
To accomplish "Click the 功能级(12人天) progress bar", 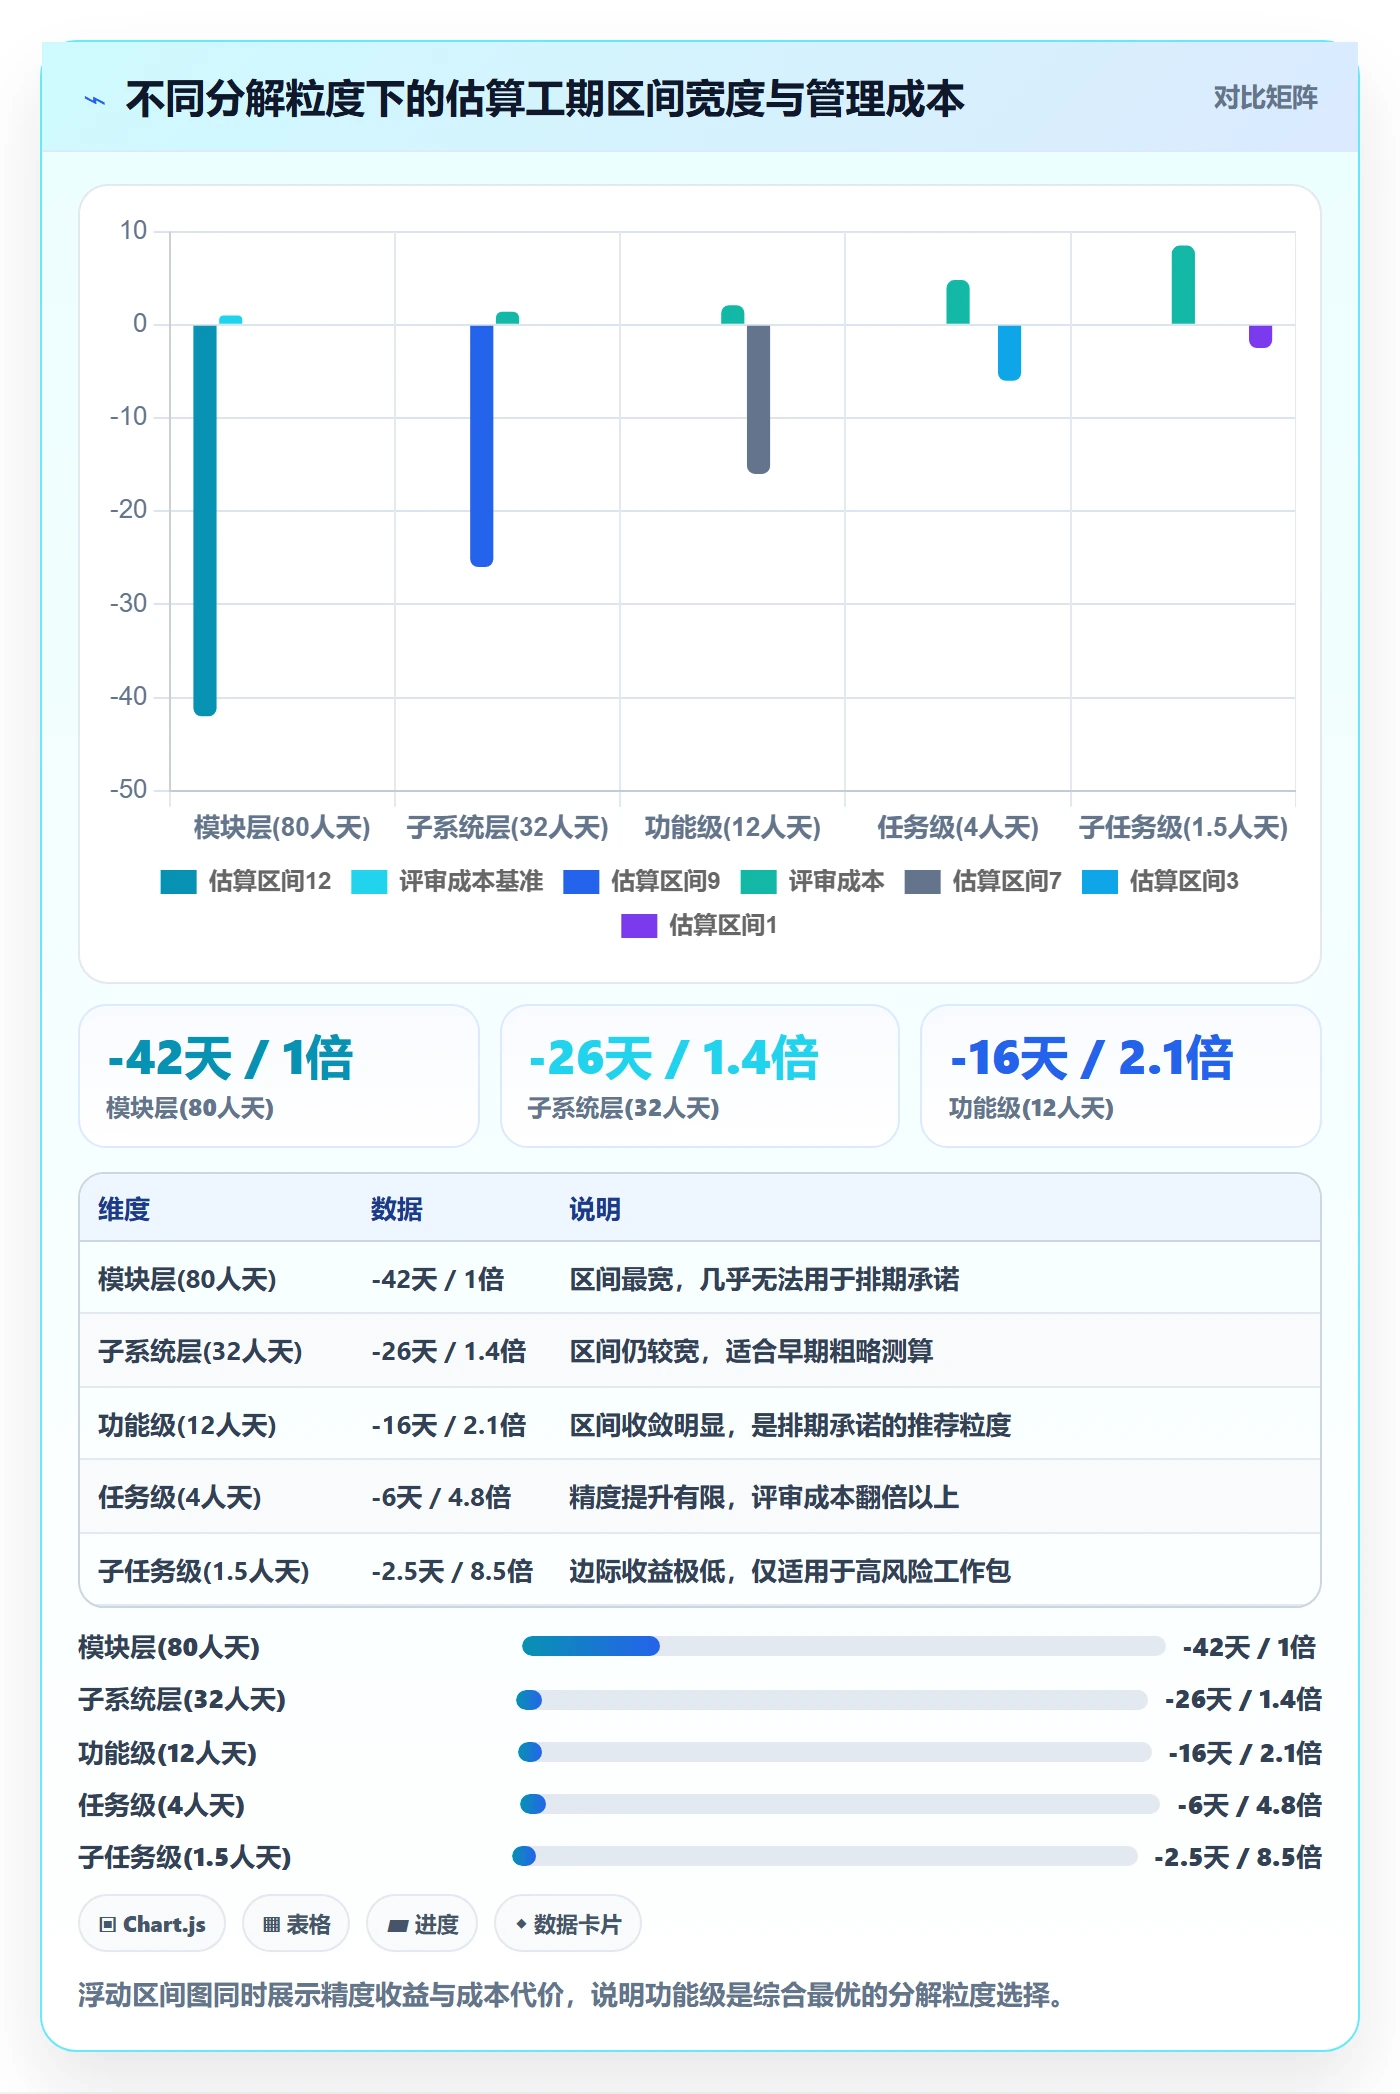I will pos(835,1752).
